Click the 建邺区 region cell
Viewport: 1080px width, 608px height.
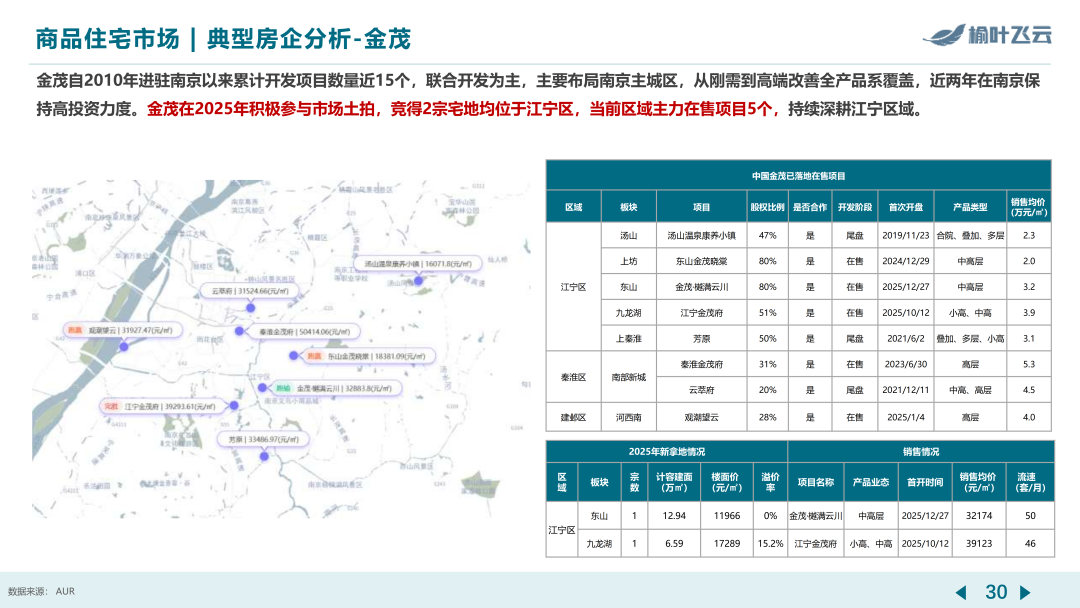click(x=573, y=417)
